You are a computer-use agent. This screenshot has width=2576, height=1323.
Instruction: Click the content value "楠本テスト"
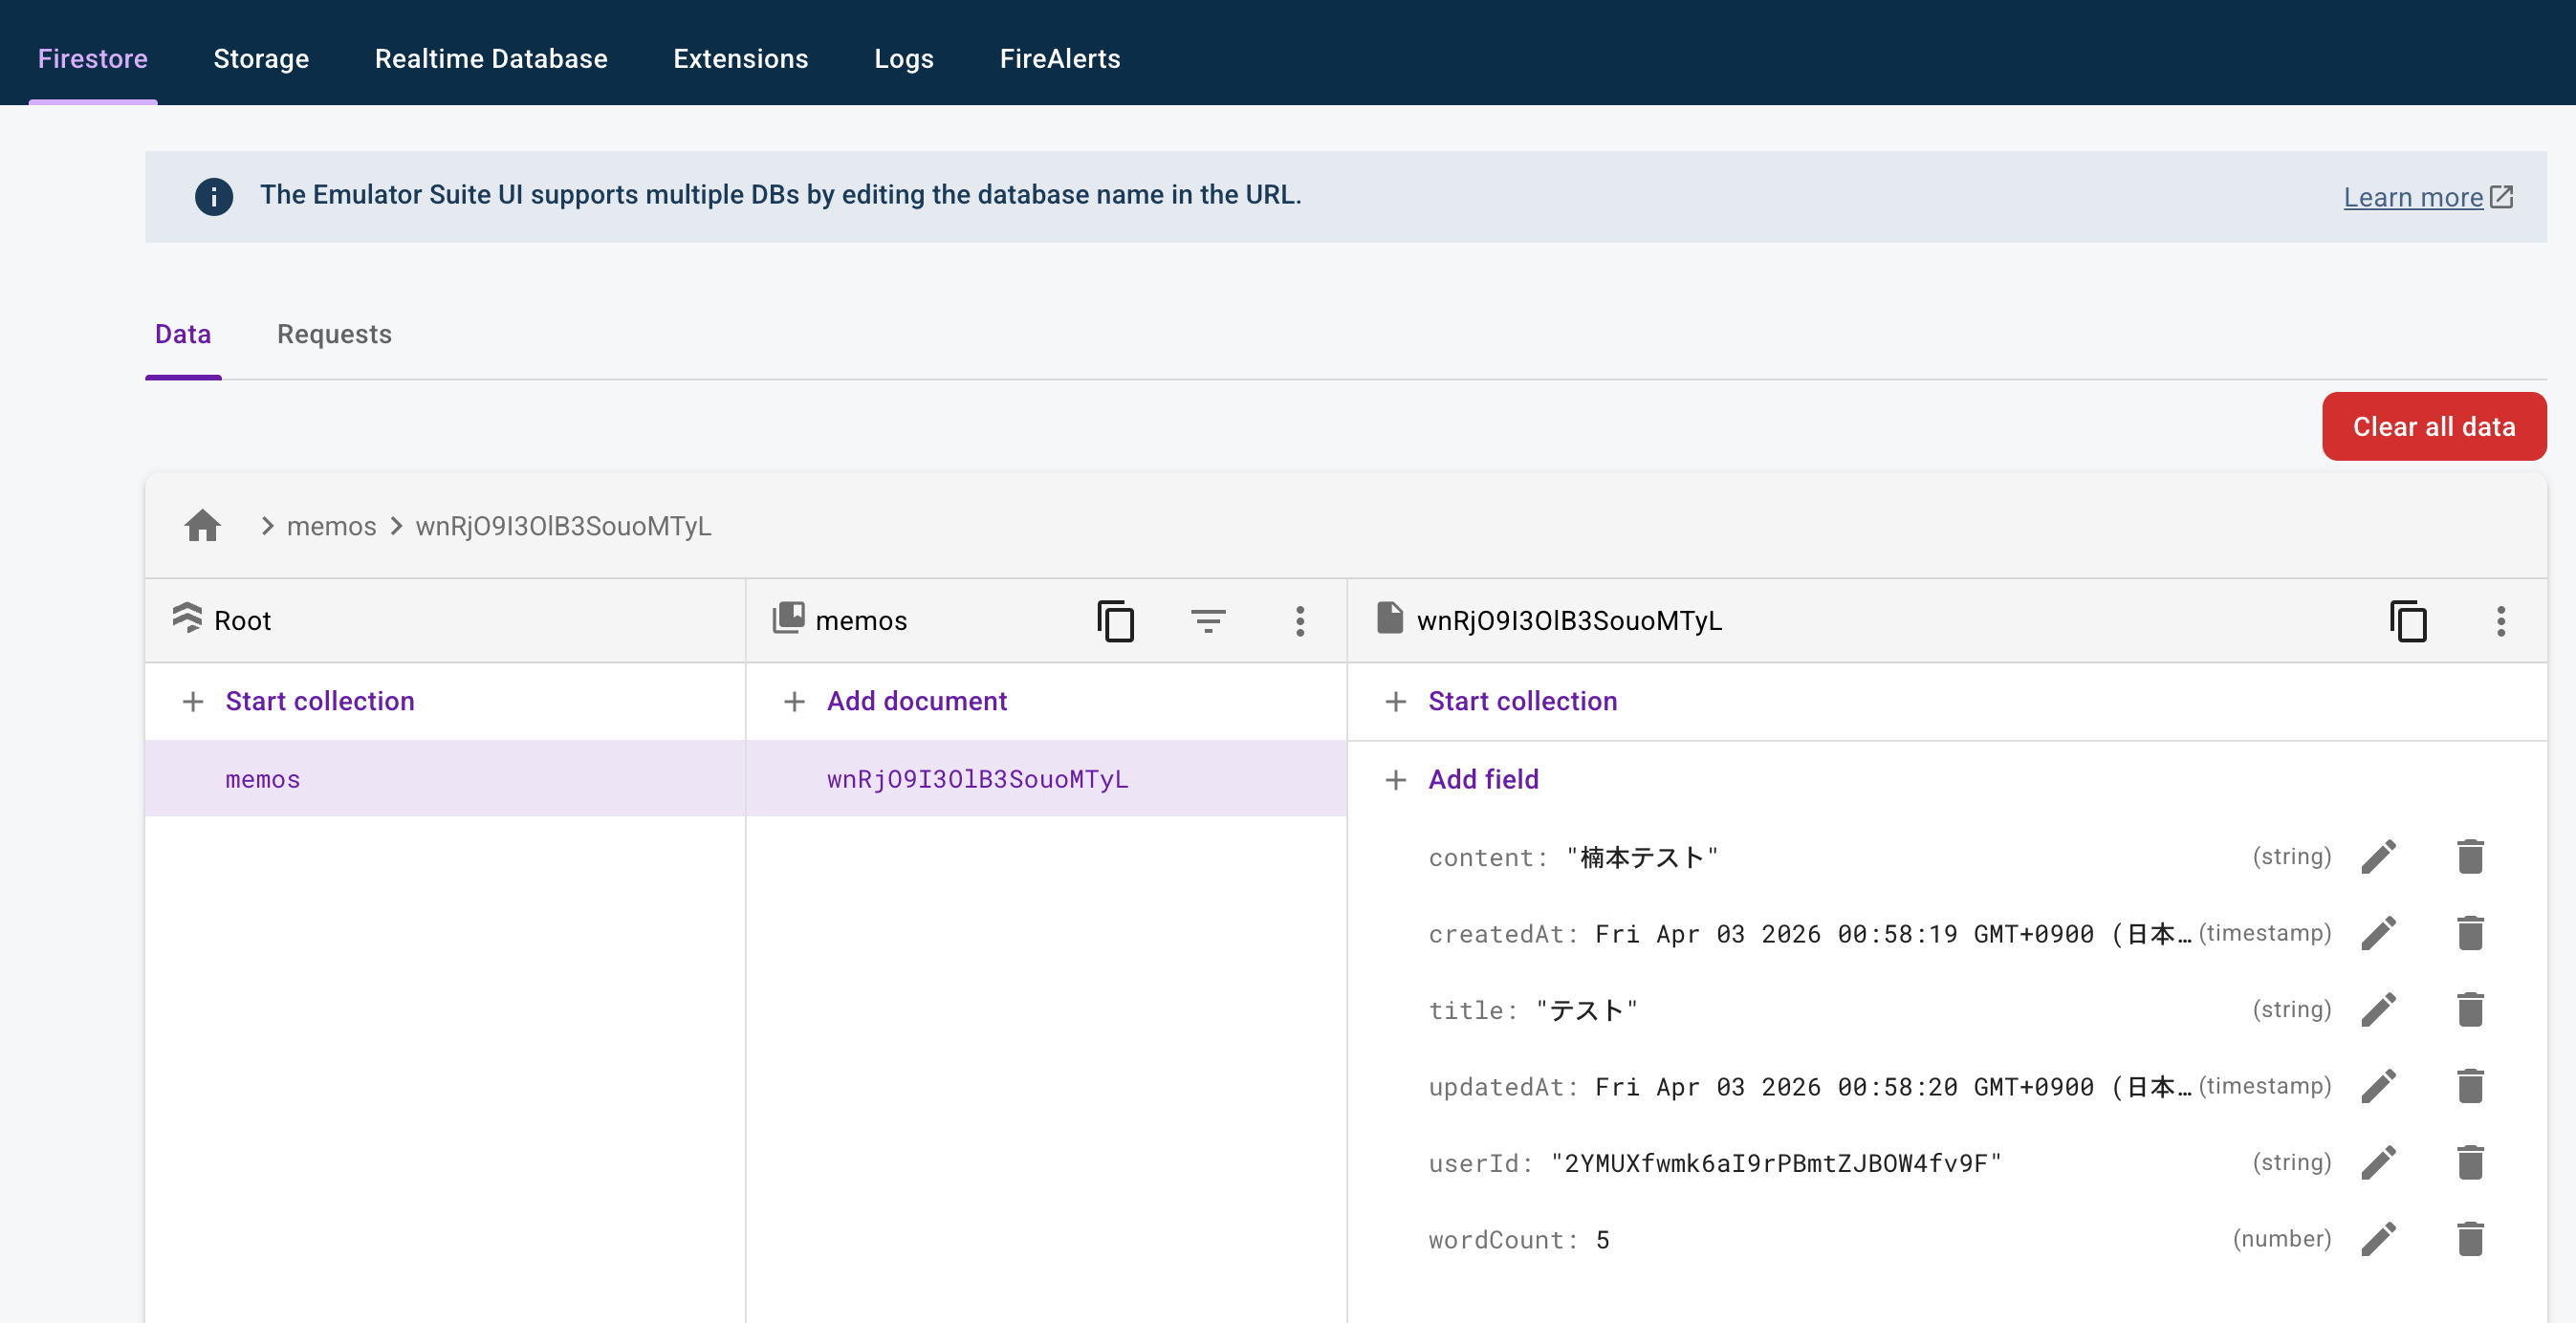click(1641, 858)
